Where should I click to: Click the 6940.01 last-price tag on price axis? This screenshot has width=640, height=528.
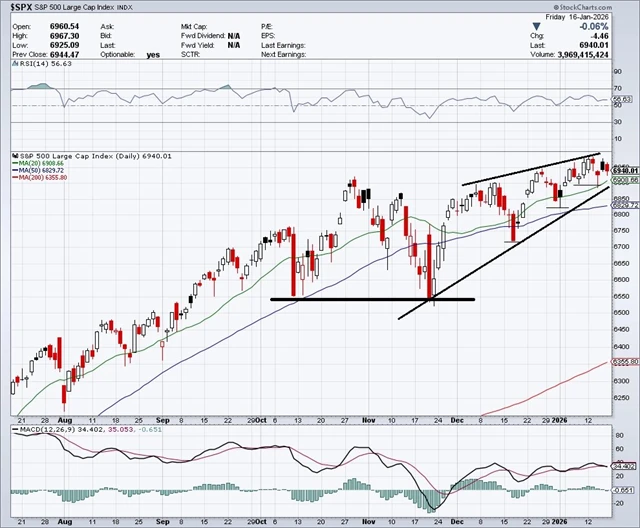[x=625, y=170]
